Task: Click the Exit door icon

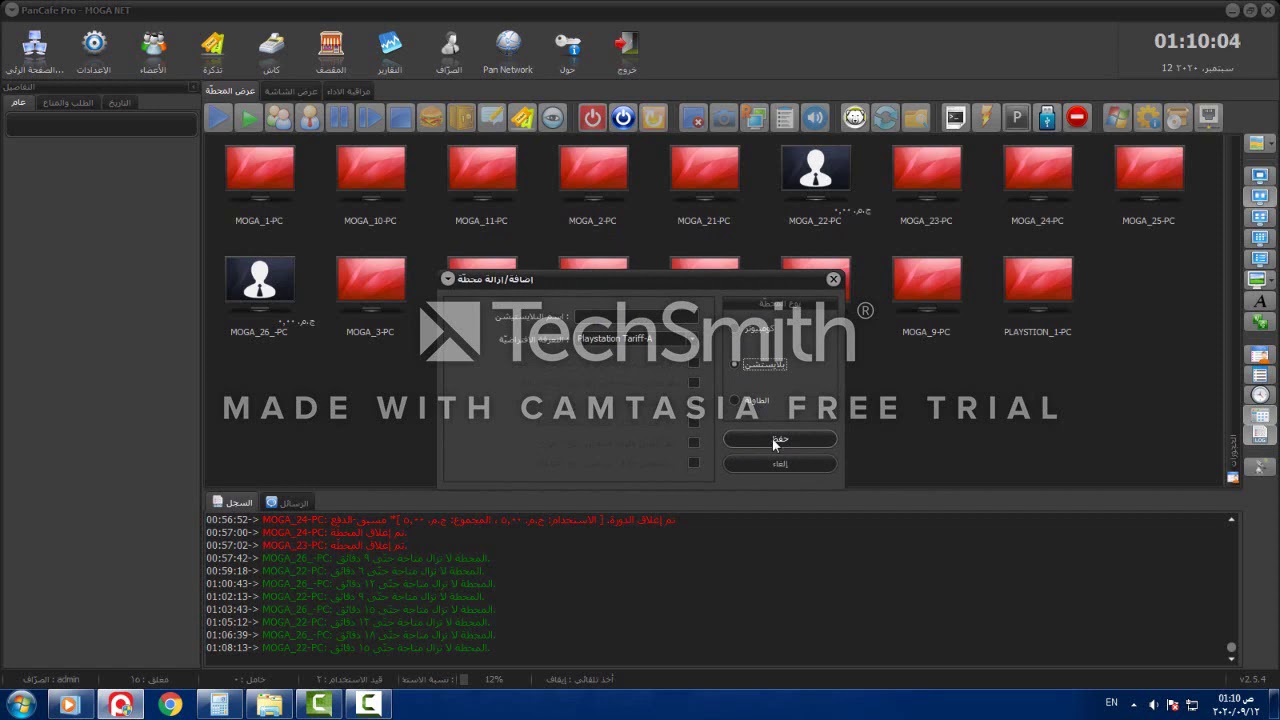Action: [626, 51]
